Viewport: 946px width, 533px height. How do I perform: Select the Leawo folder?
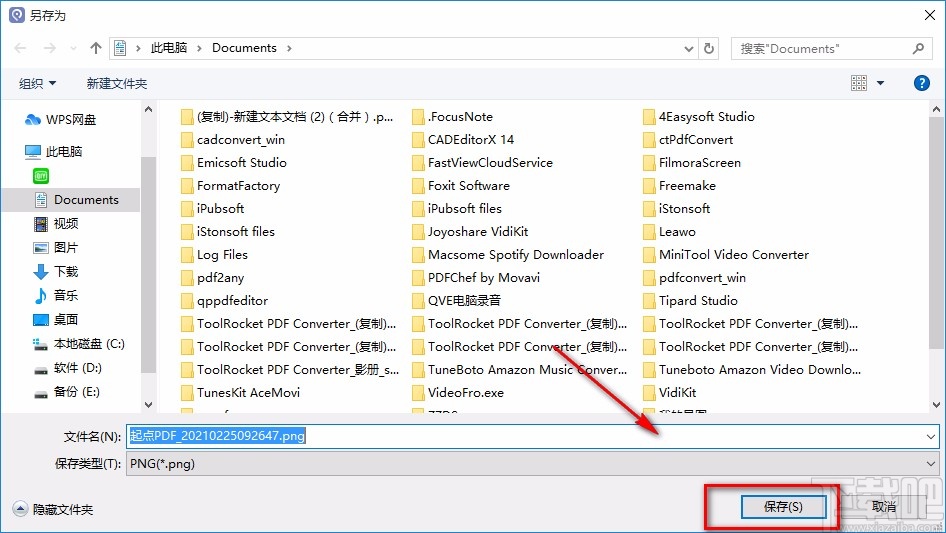(670, 231)
